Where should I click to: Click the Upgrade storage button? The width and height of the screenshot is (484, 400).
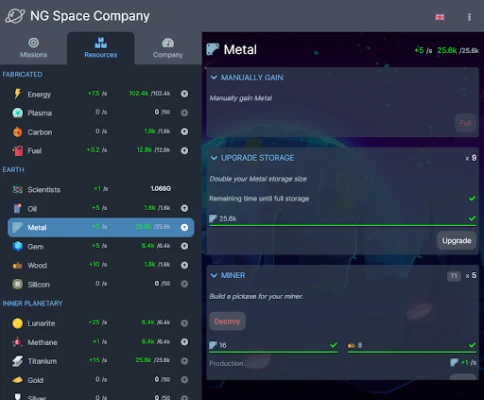pos(456,241)
